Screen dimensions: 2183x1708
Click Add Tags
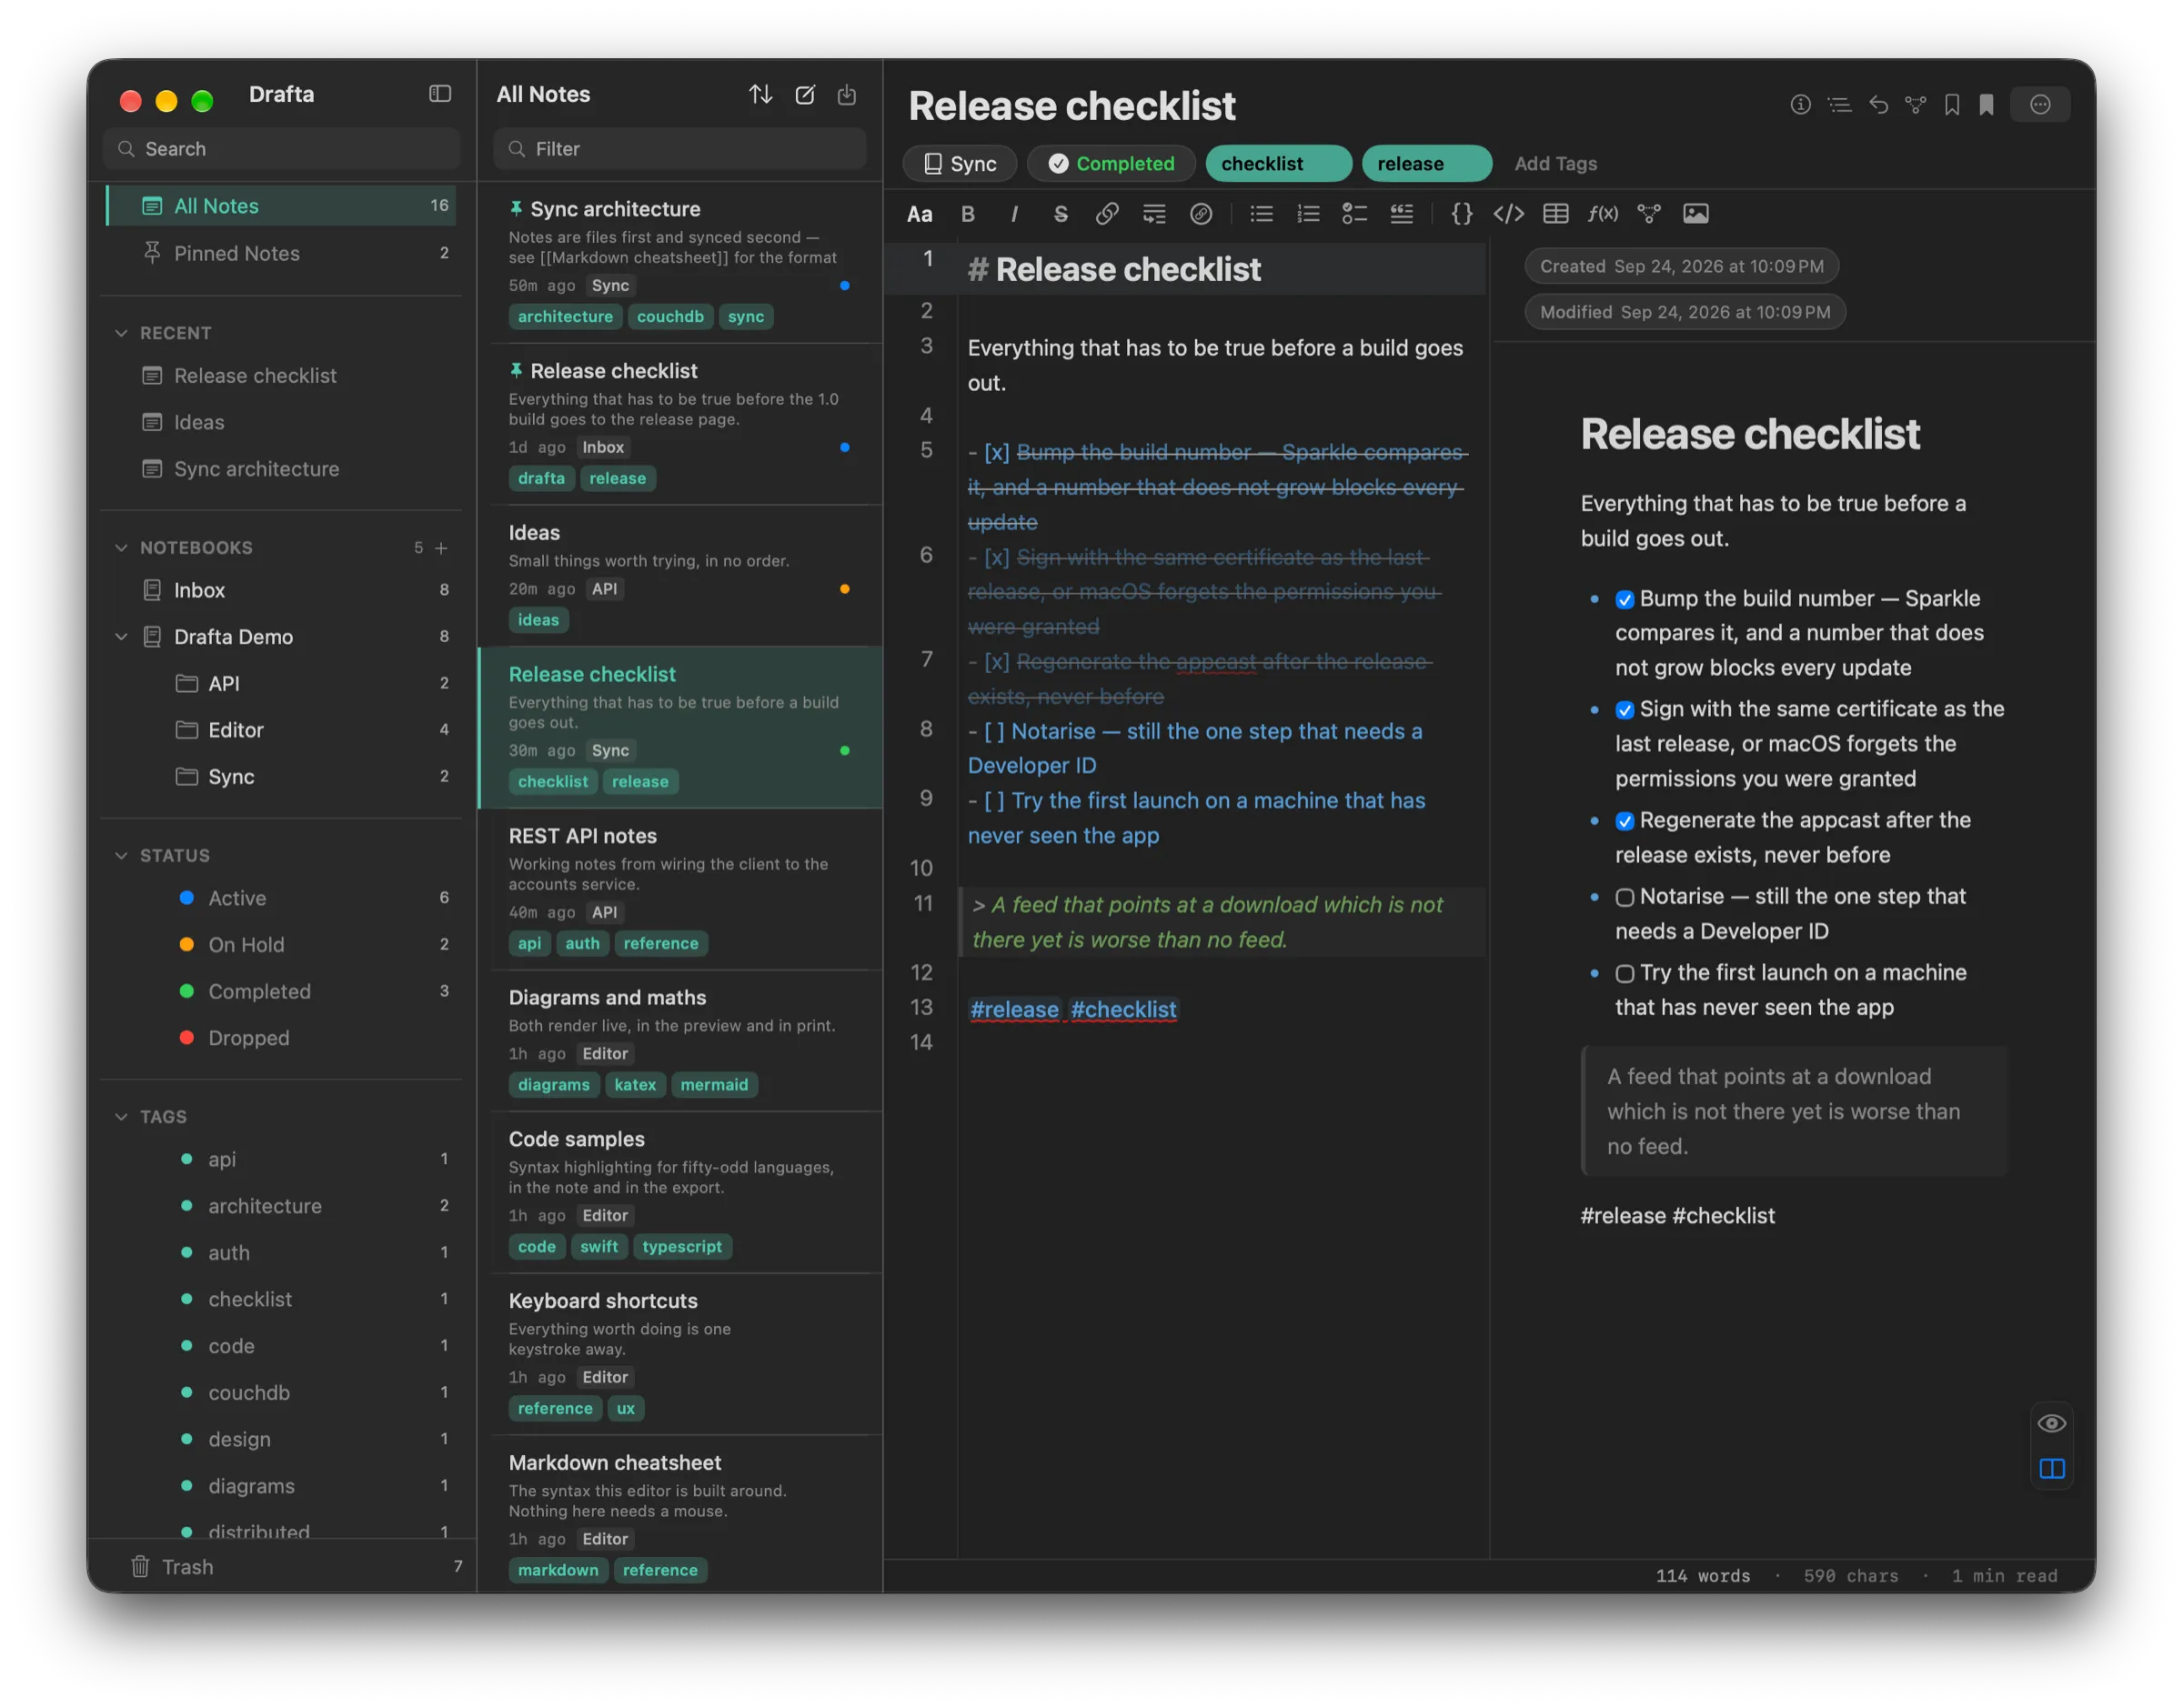(1555, 164)
